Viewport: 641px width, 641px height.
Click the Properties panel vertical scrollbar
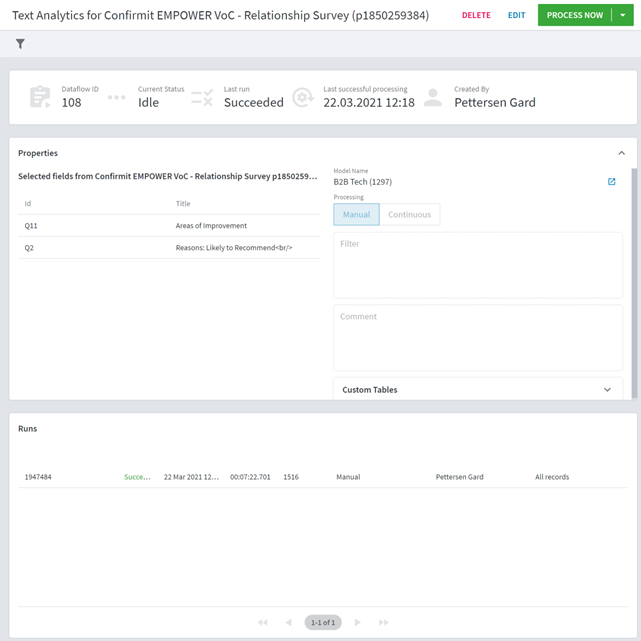634,283
